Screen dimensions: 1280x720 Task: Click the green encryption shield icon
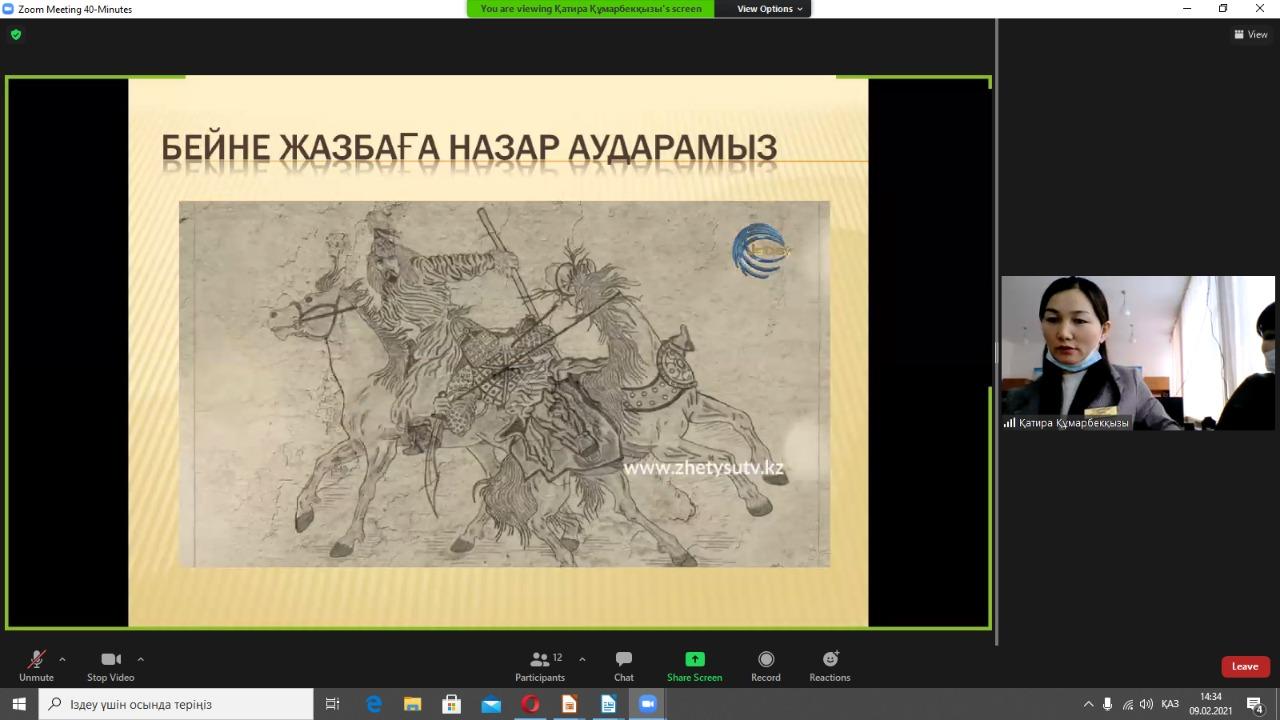coord(16,35)
